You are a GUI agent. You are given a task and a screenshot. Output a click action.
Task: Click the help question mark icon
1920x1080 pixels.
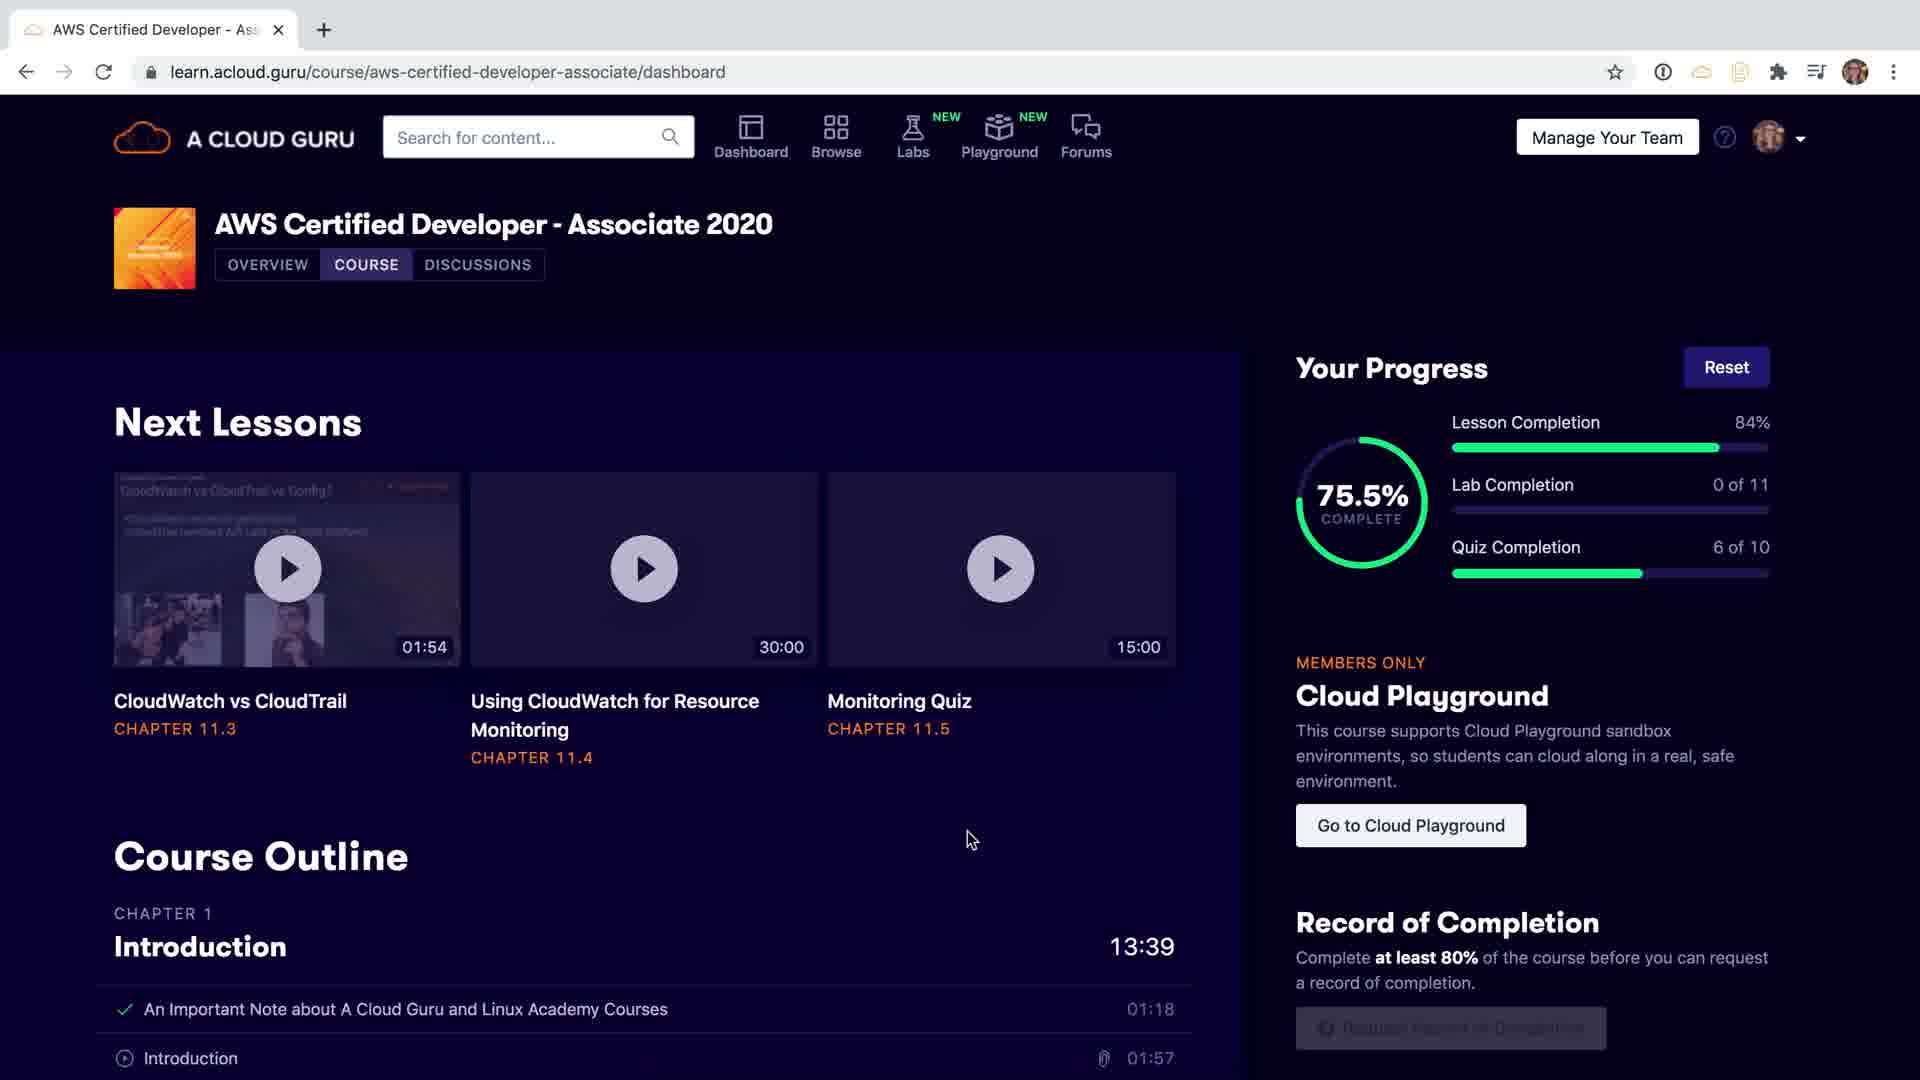tap(1724, 138)
